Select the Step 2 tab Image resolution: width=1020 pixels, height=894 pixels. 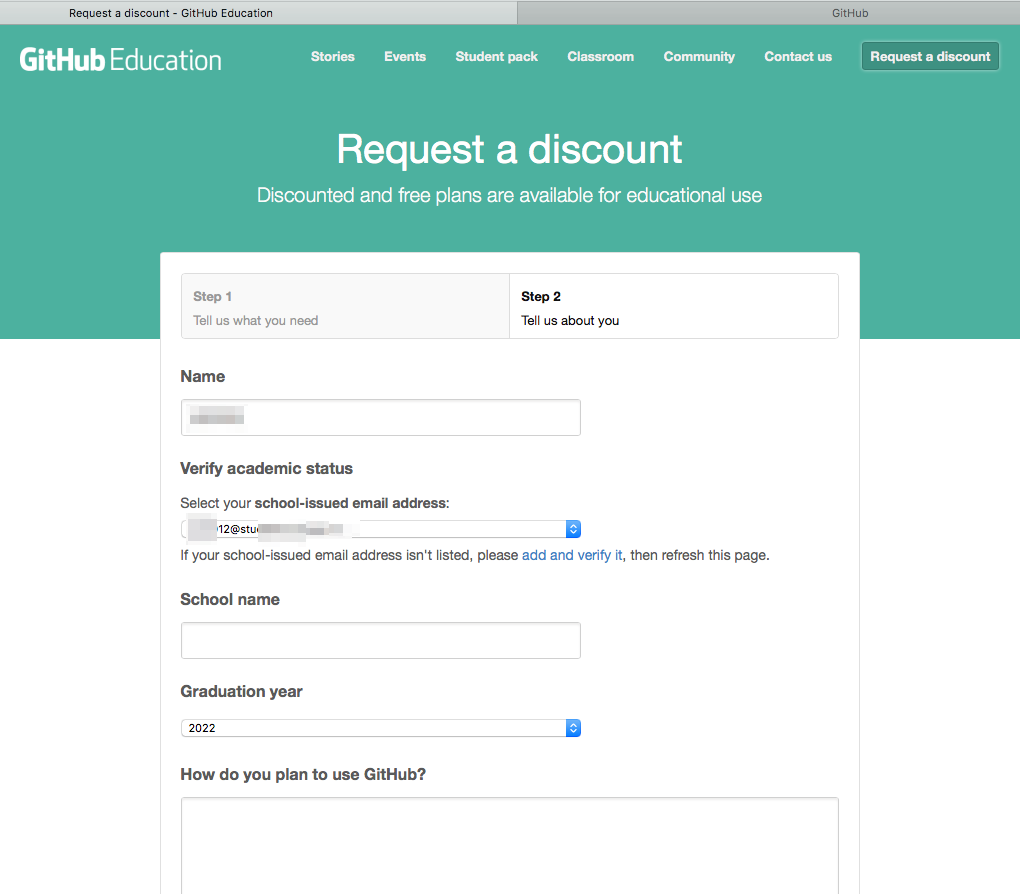point(673,307)
